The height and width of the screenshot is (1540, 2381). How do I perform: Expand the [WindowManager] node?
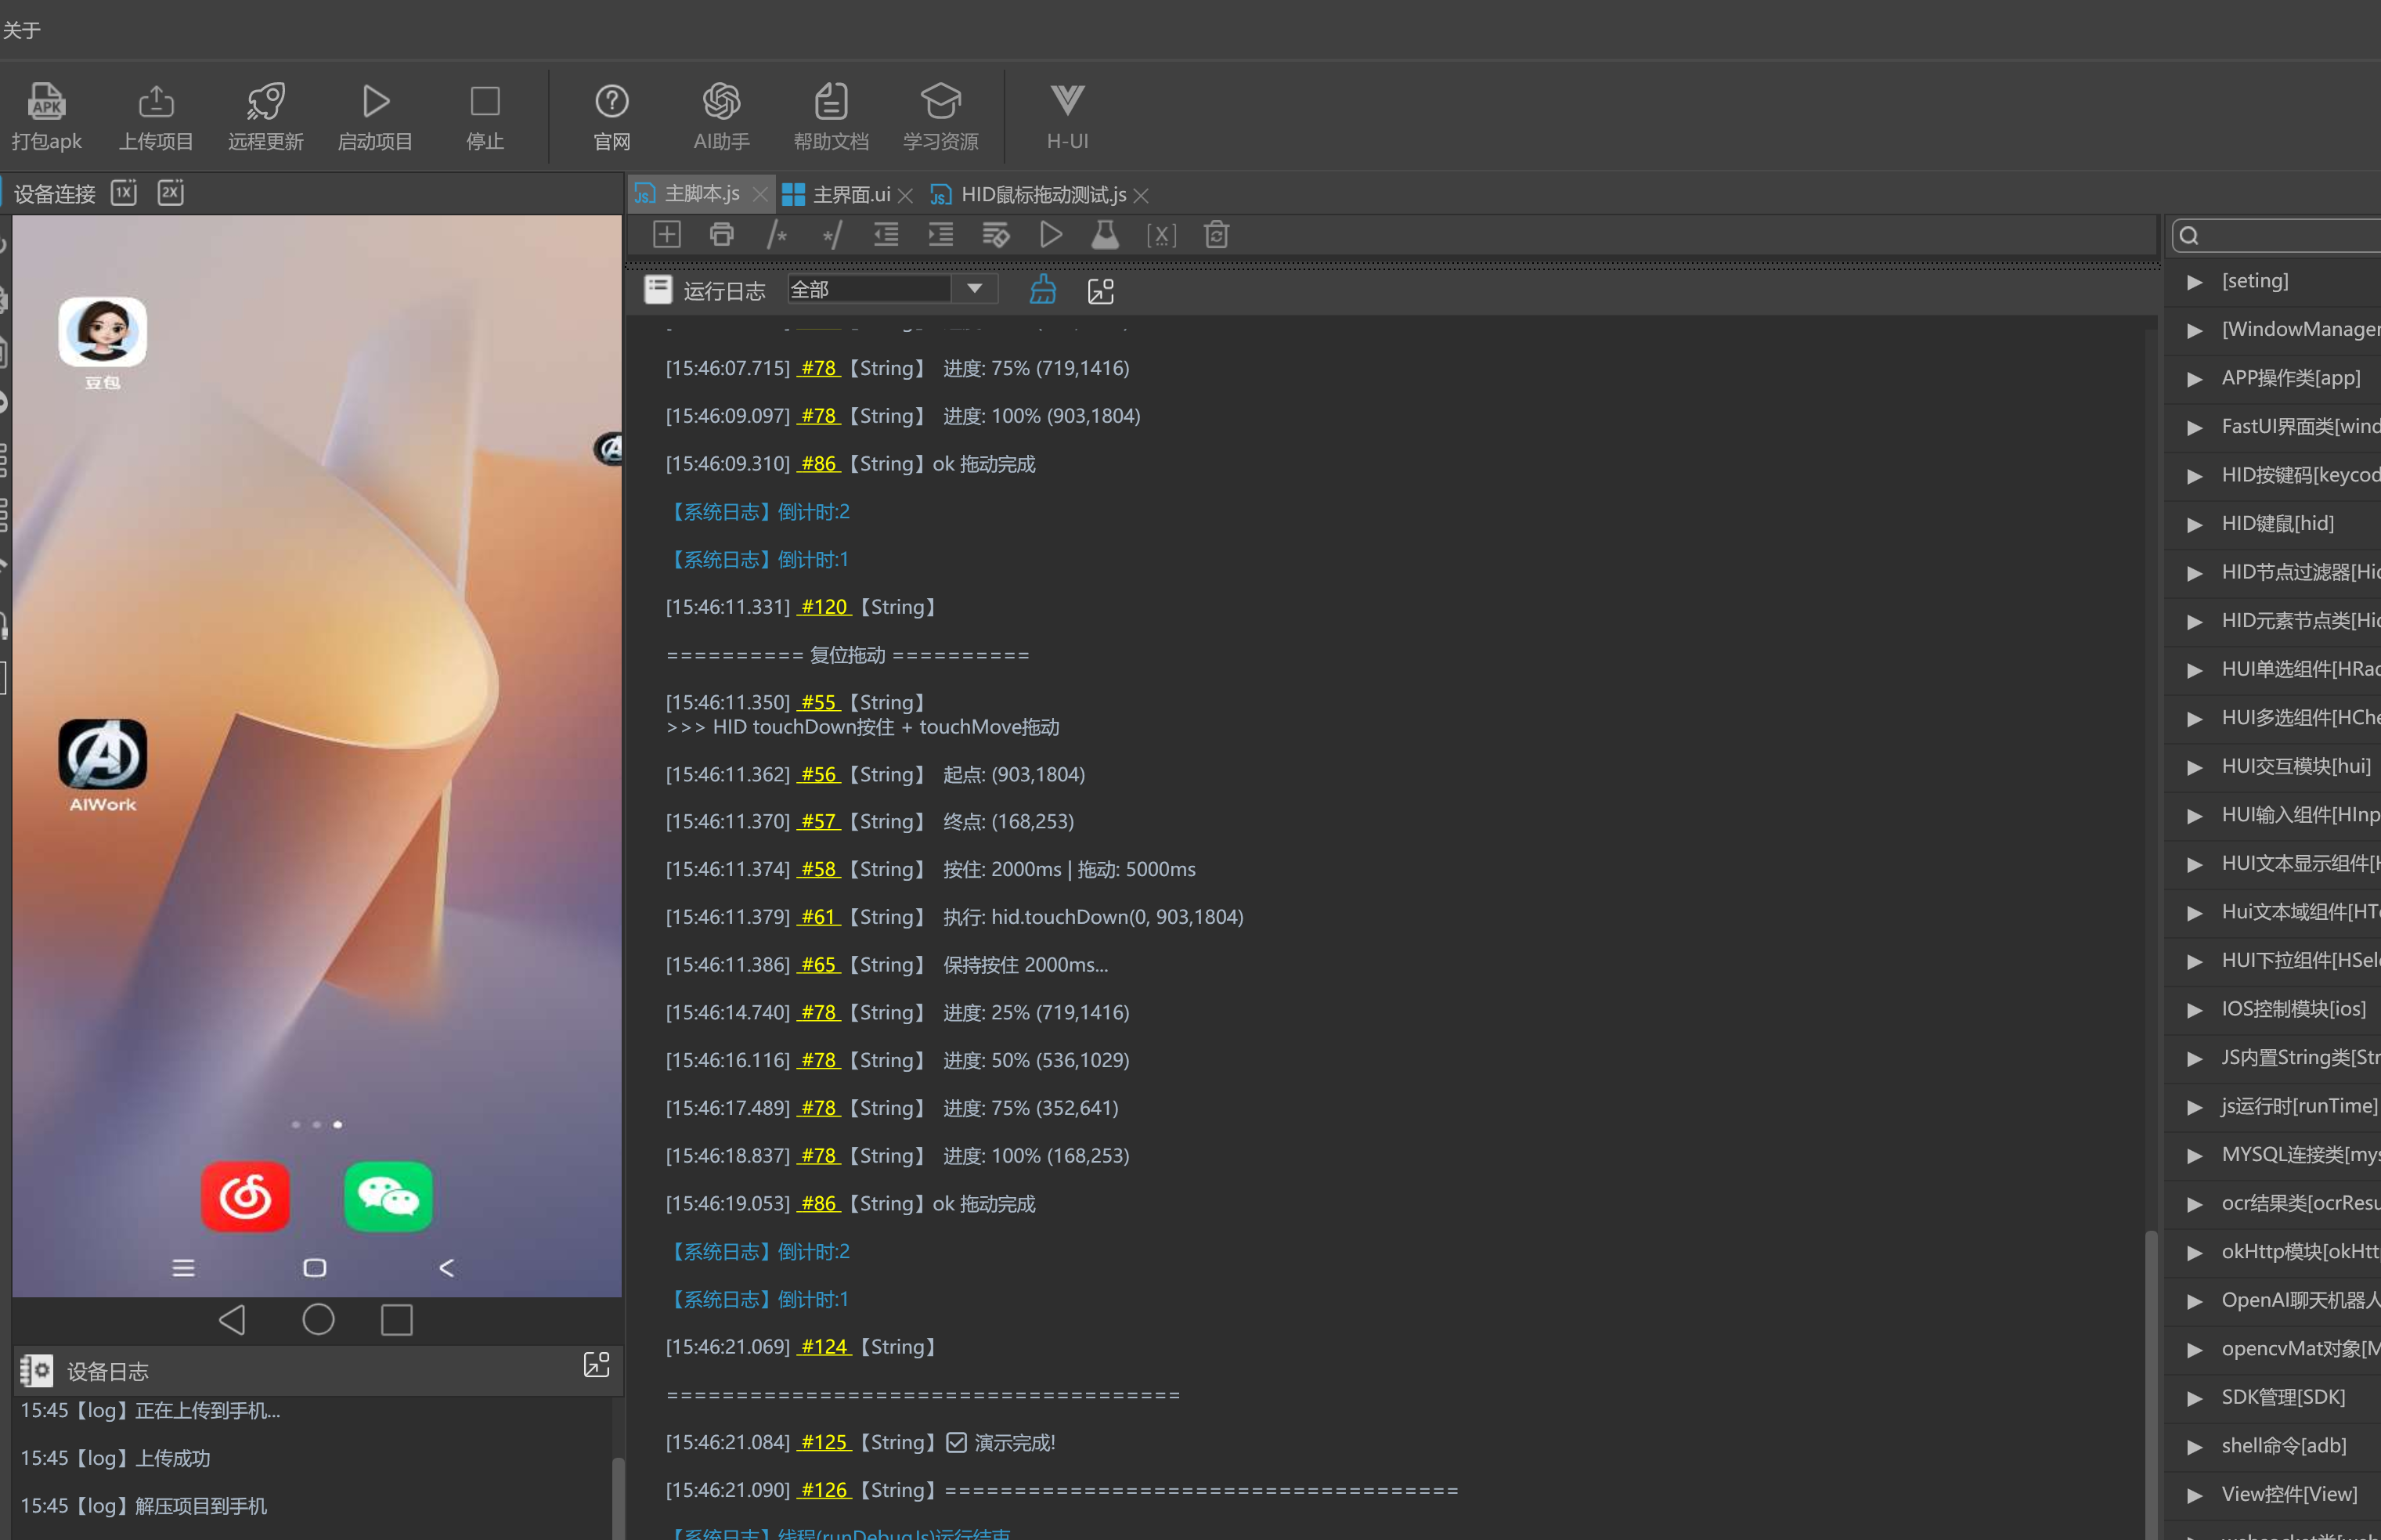(x=2194, y=330)
